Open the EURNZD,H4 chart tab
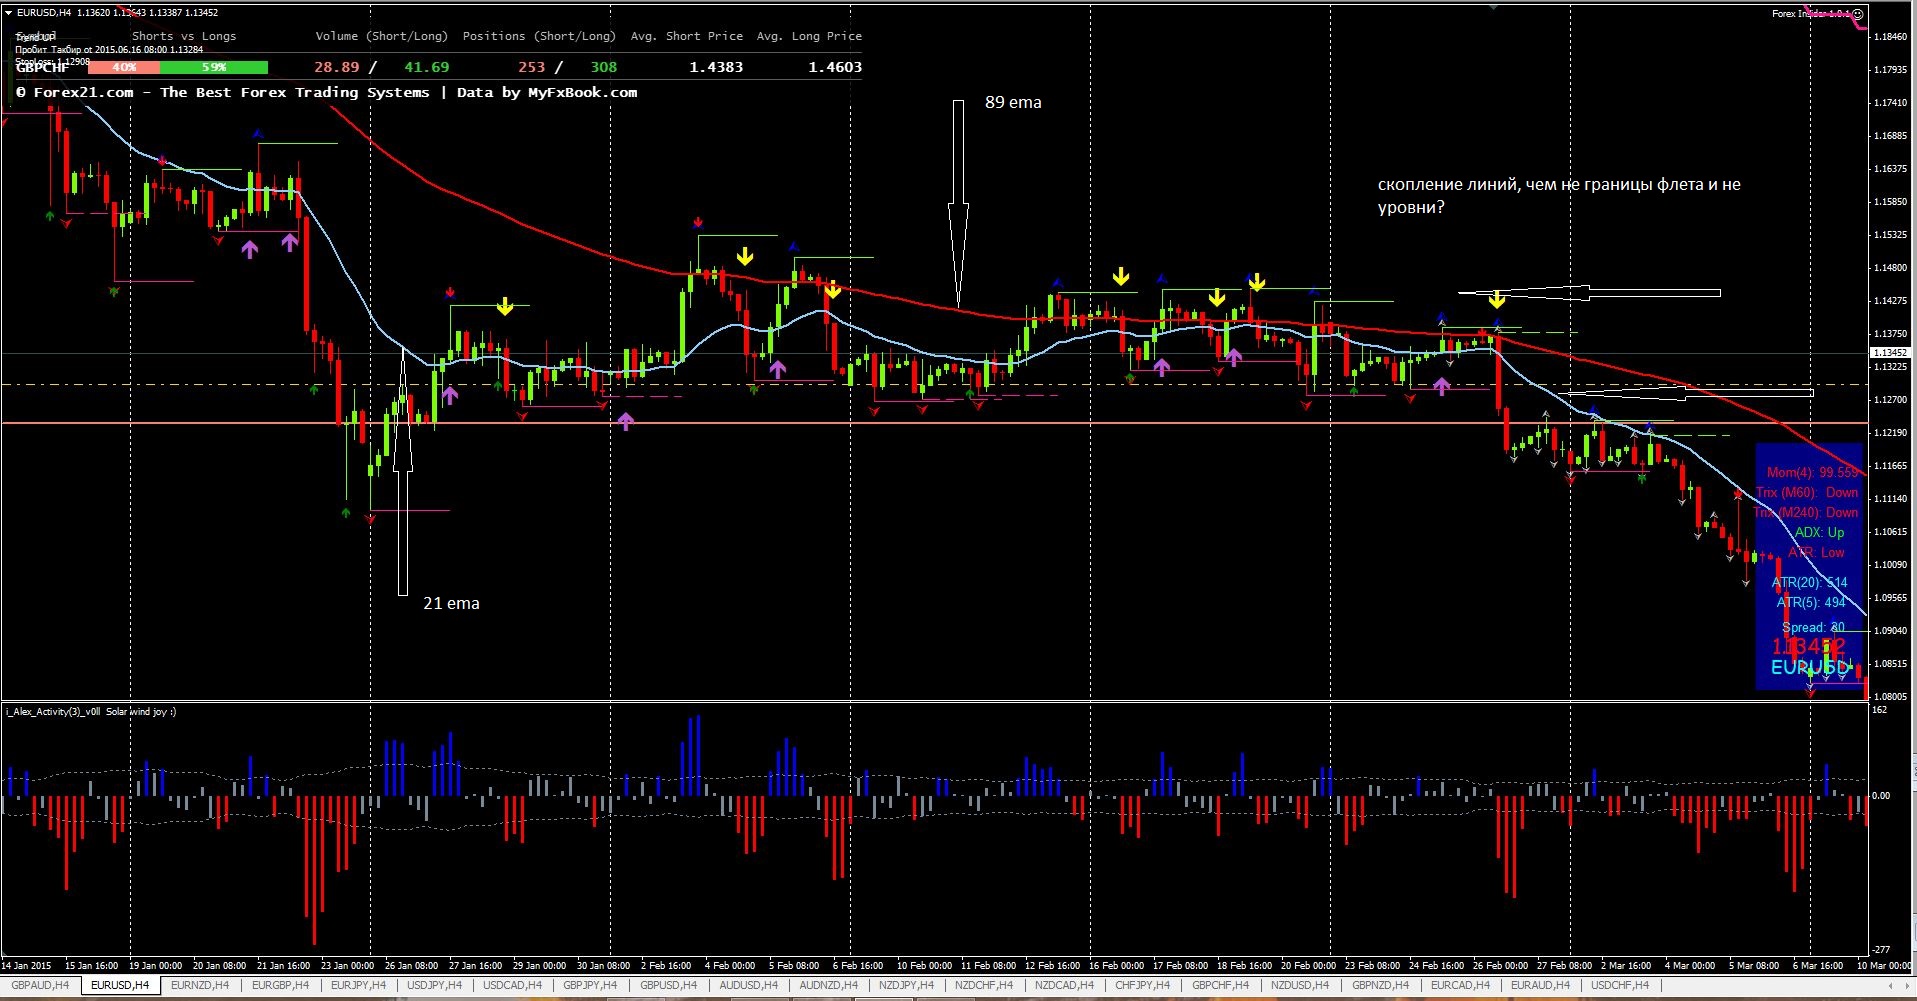Viewport: 1917px width, 1001px height. [200, 986]
